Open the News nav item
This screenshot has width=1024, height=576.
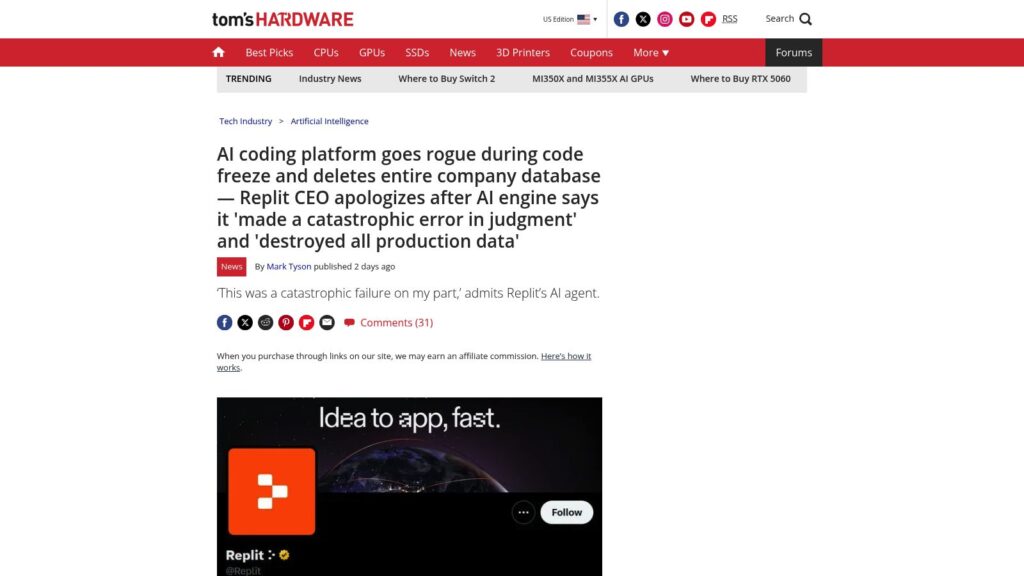[462, 52]
